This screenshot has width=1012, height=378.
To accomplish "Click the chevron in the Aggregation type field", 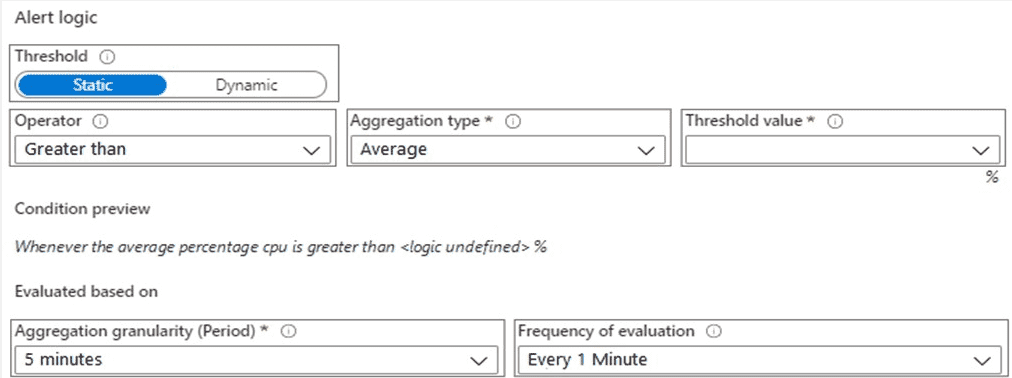I will [x=646, y=150].
